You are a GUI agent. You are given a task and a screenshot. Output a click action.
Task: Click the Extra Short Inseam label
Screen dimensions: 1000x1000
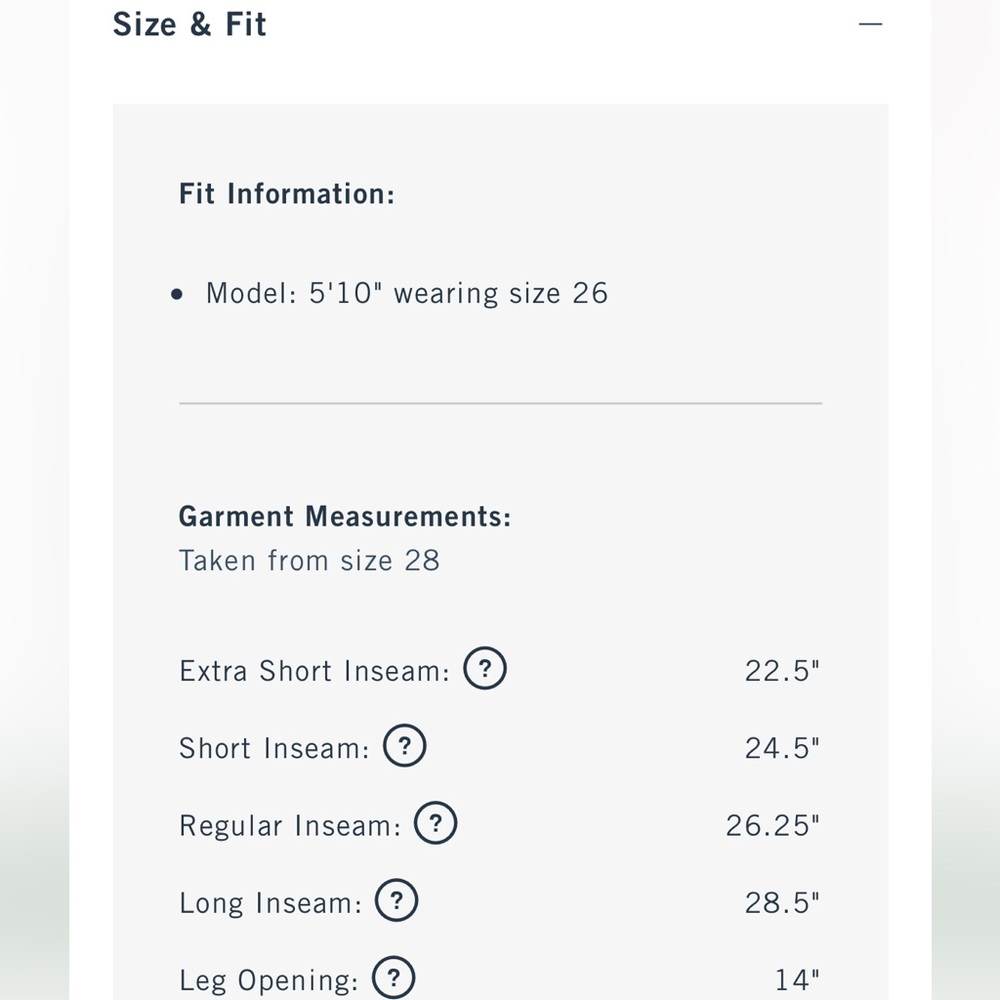pyautogui.click(x=314, y=671)
